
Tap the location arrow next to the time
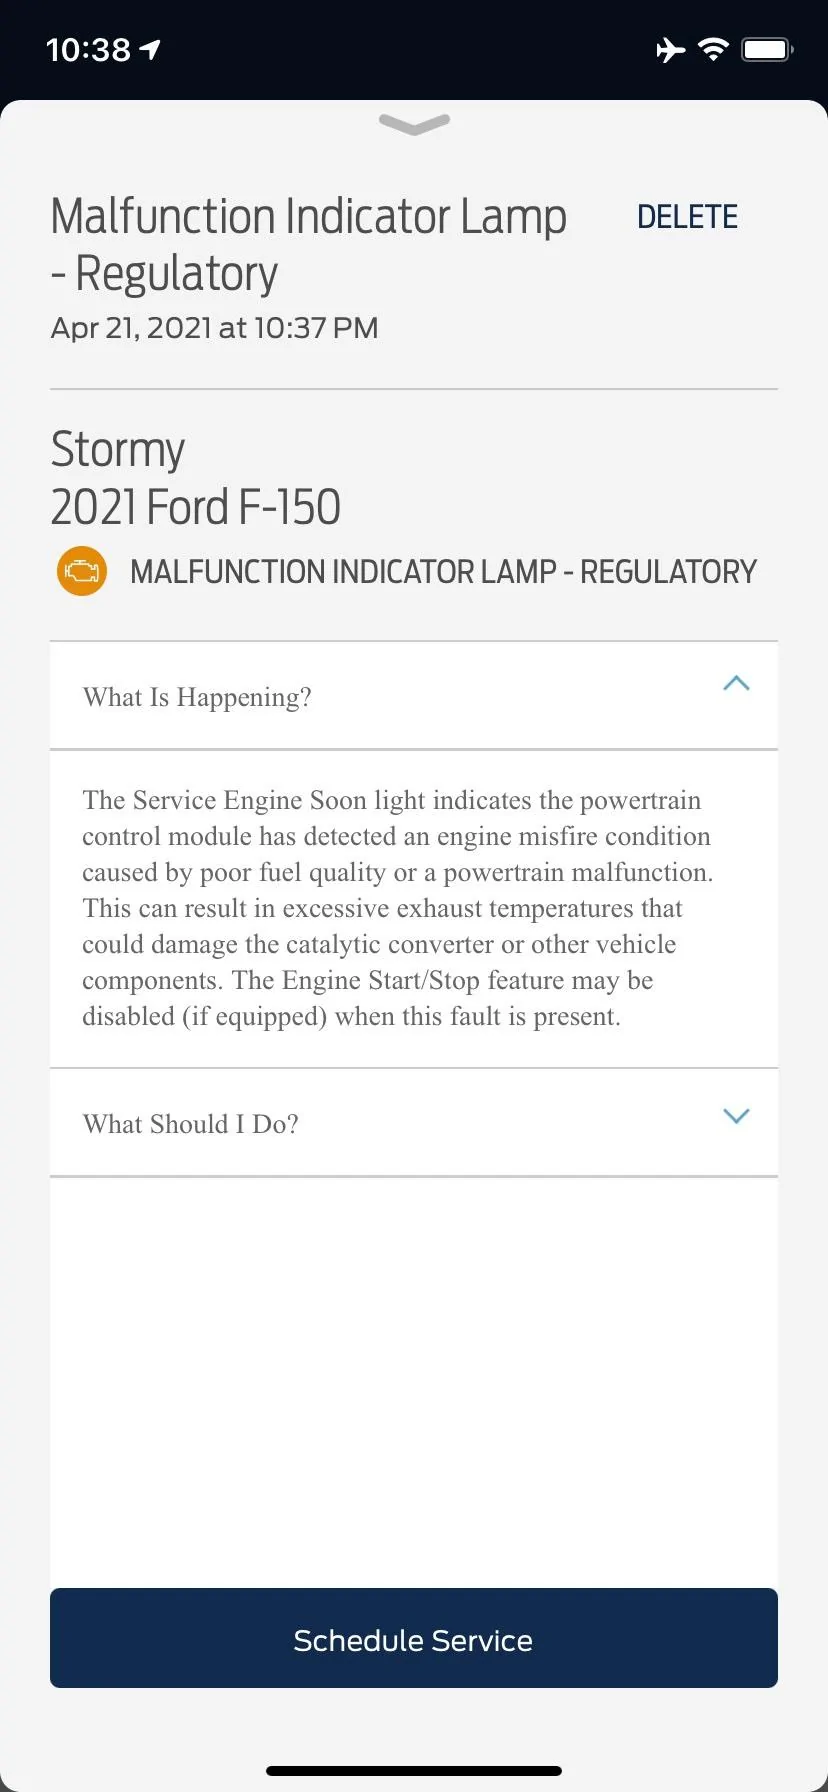coord(148,47)
